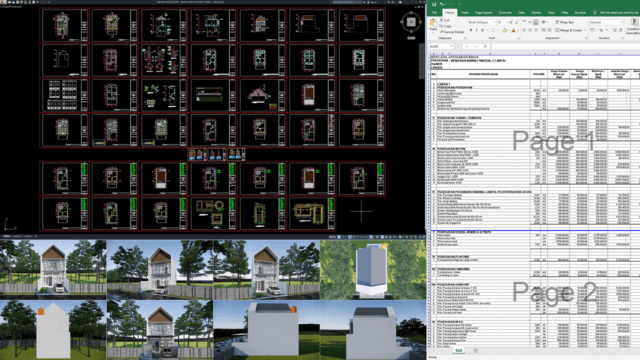The width and height of the screenshot is (640, 360).
Task: Center the cell text horizontally
Action: [x=530, y=30]
